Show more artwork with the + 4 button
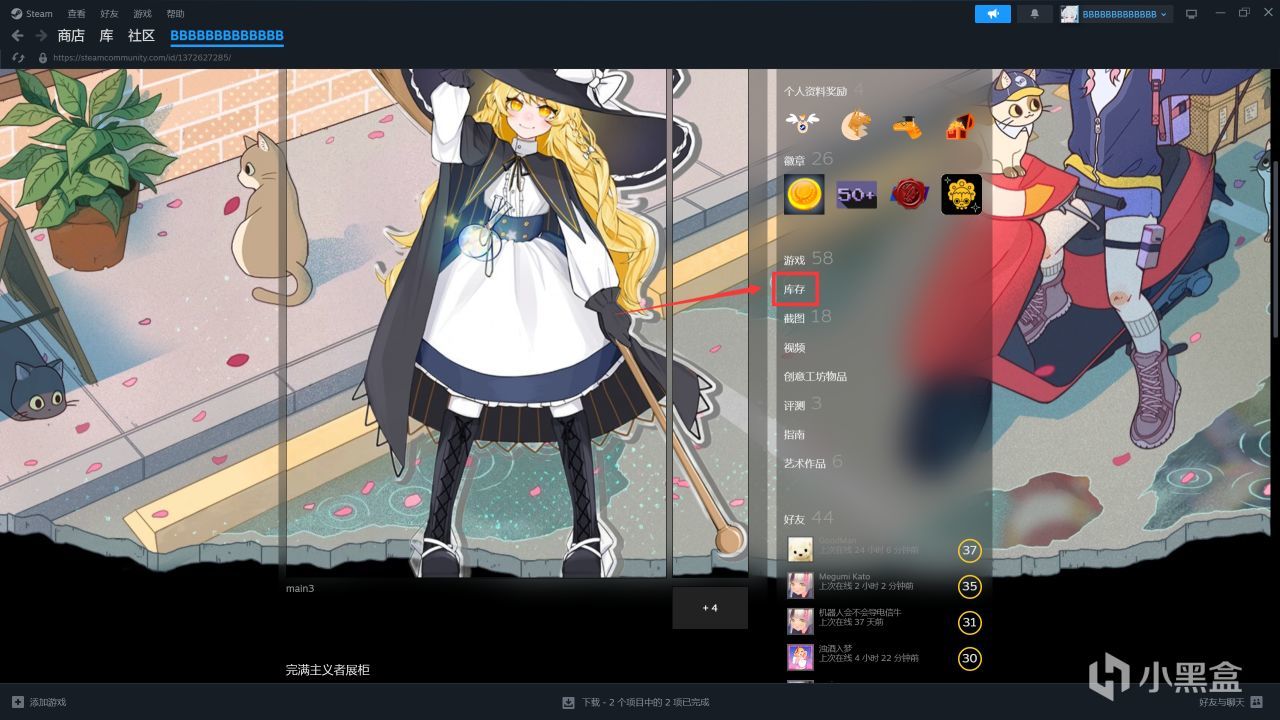1280x720 pixels. tap(710, 608)
